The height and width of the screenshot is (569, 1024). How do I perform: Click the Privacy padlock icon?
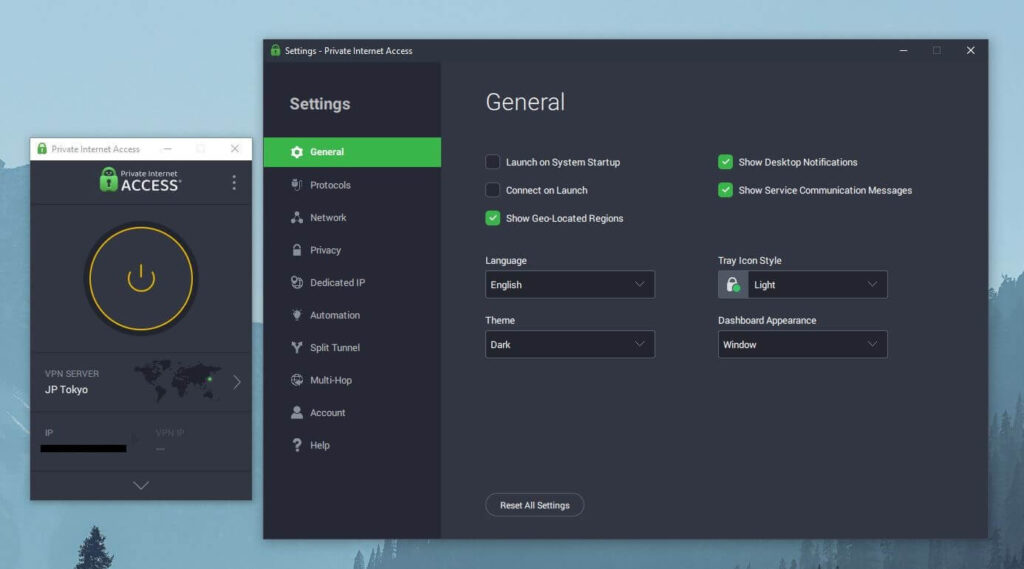tap(297, 250)
